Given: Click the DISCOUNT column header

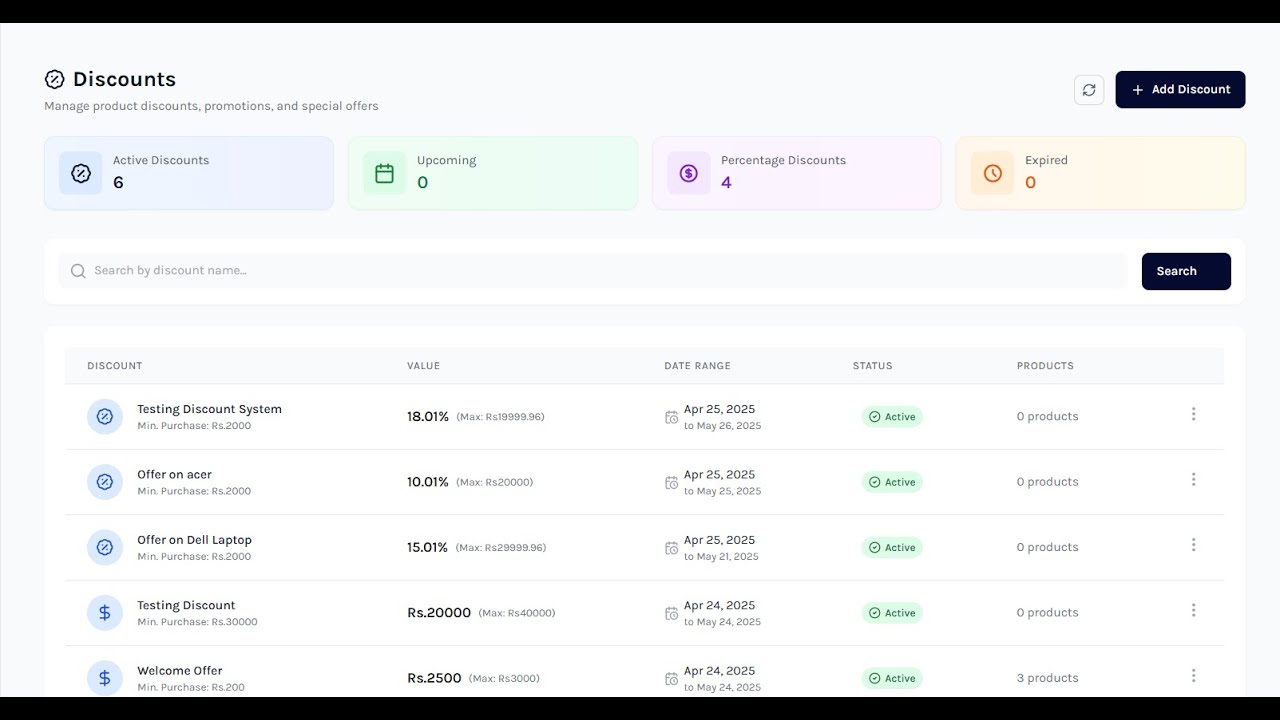Looking at the screenshot, I should tap(115, 366).
